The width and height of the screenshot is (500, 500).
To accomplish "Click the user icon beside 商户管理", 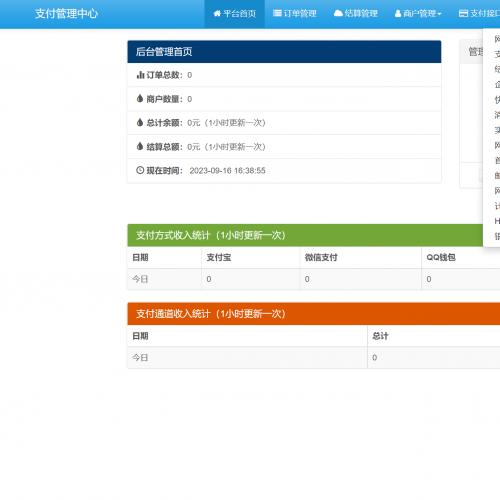I will click(x=398, y=14).
